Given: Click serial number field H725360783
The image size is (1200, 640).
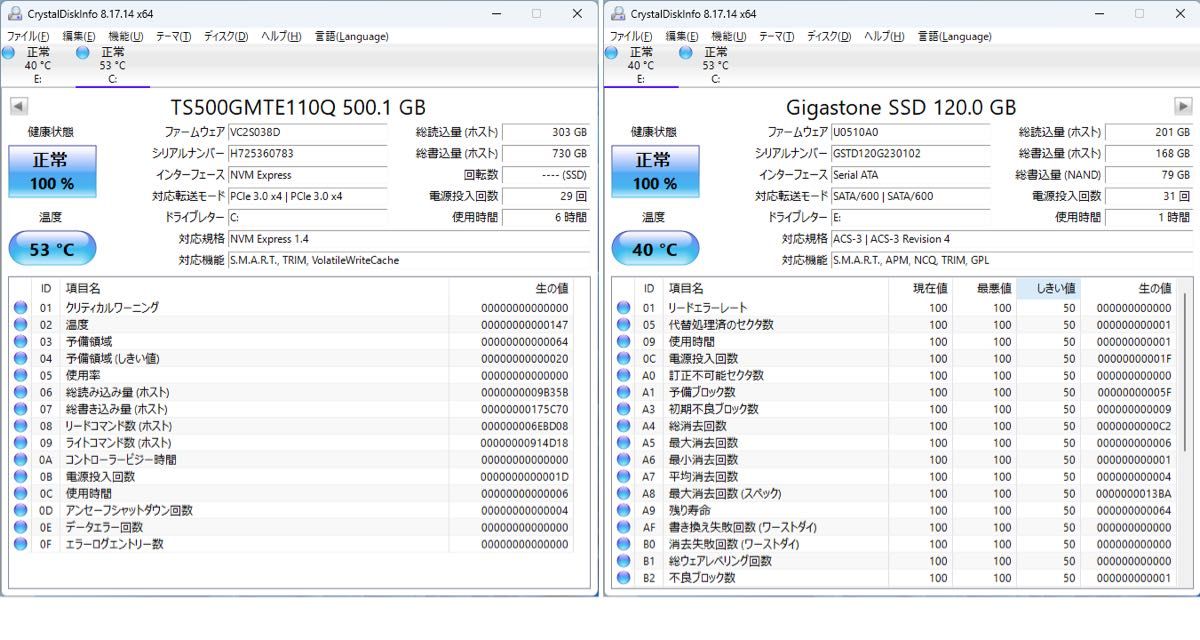Looking at the screenshot, I should point(307,153).
